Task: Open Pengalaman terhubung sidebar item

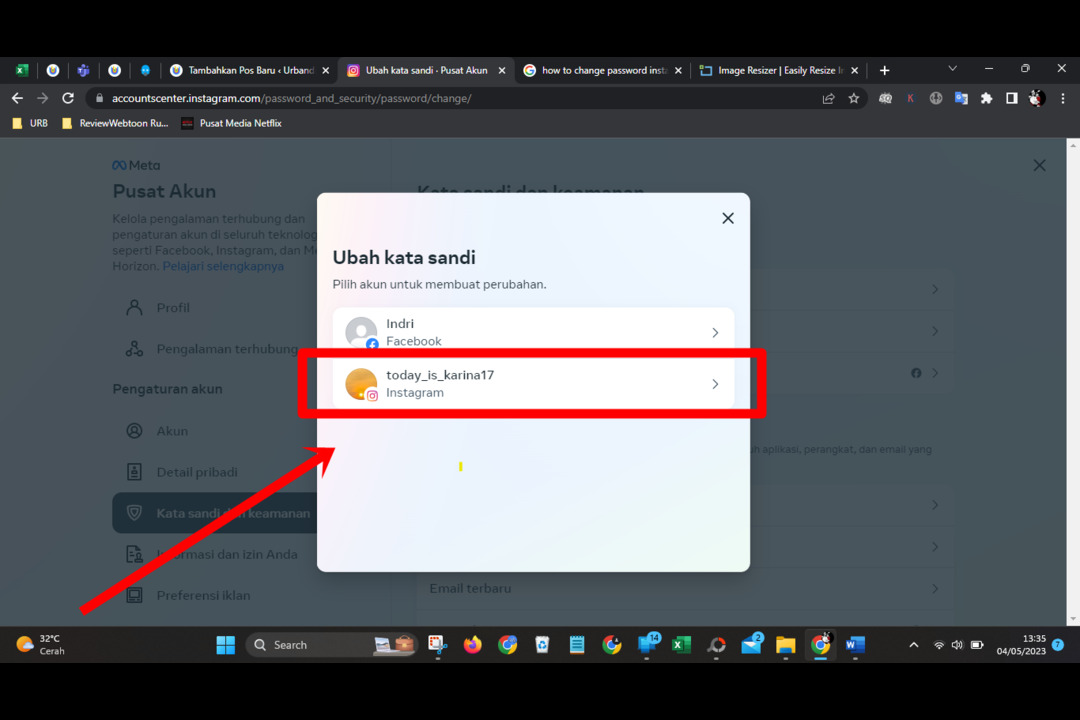Action: [x=212, y=349]
